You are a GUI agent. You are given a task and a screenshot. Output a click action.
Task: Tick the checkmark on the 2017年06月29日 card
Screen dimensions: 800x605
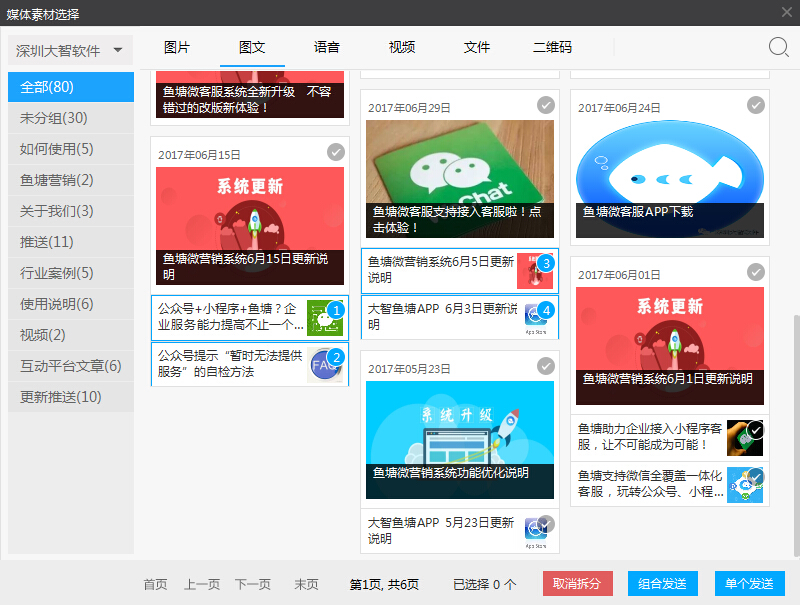pos(546,105)
